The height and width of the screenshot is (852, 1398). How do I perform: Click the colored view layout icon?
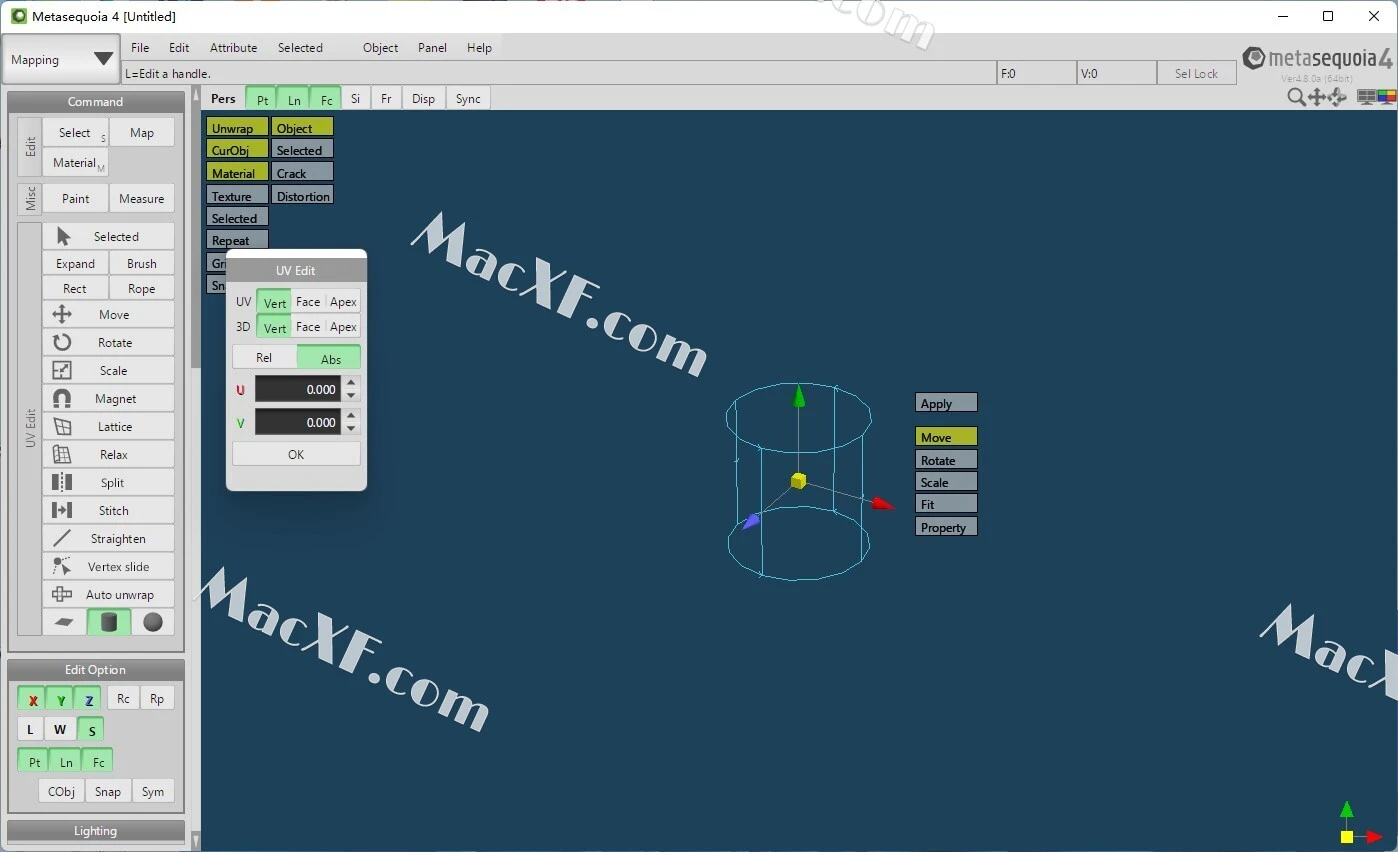tap(1386, 97)
